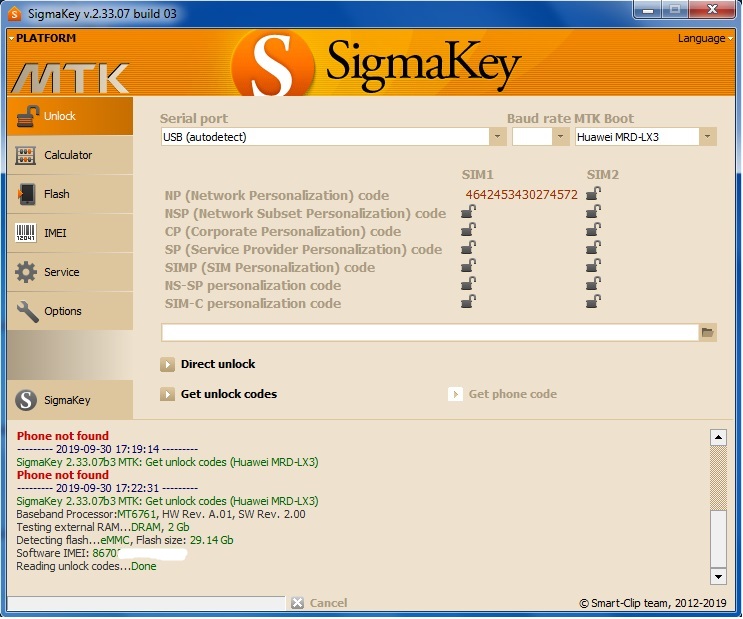743x619 pixels.
Task: Click the SIM1 lock icon for SP code
Action: [x=468, y=247]
